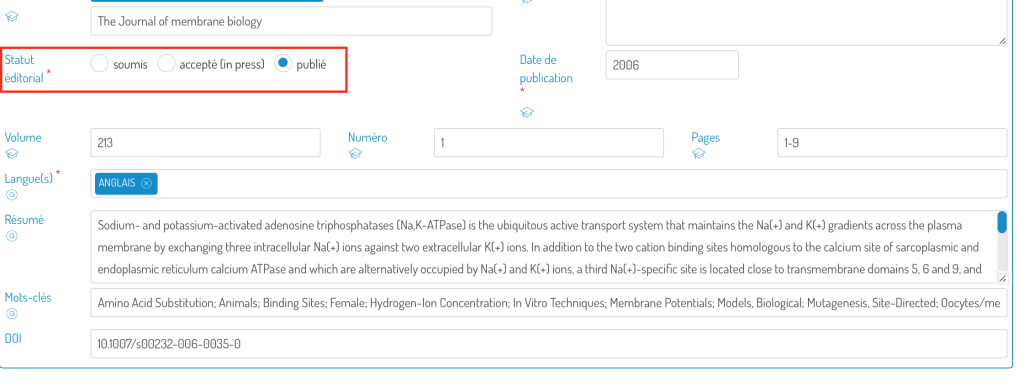1024x384 pixels.
Task: Click graduation cap icon beside journal field
Action: [11, 16]
